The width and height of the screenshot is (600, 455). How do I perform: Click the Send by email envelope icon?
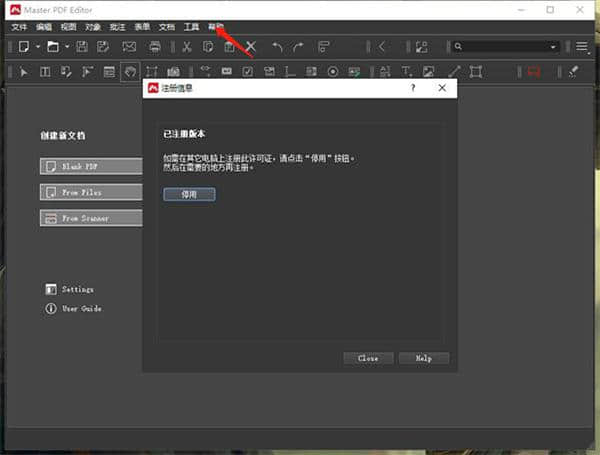[x=129, y=47]
